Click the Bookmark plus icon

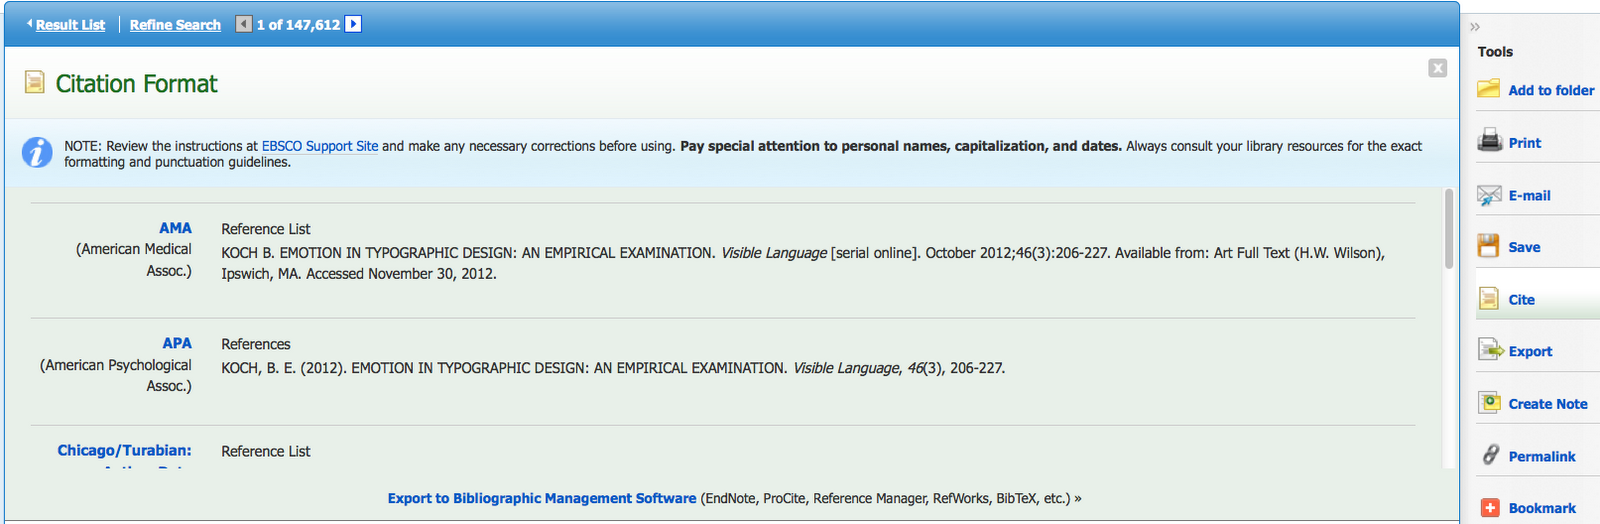[1490, 508]
